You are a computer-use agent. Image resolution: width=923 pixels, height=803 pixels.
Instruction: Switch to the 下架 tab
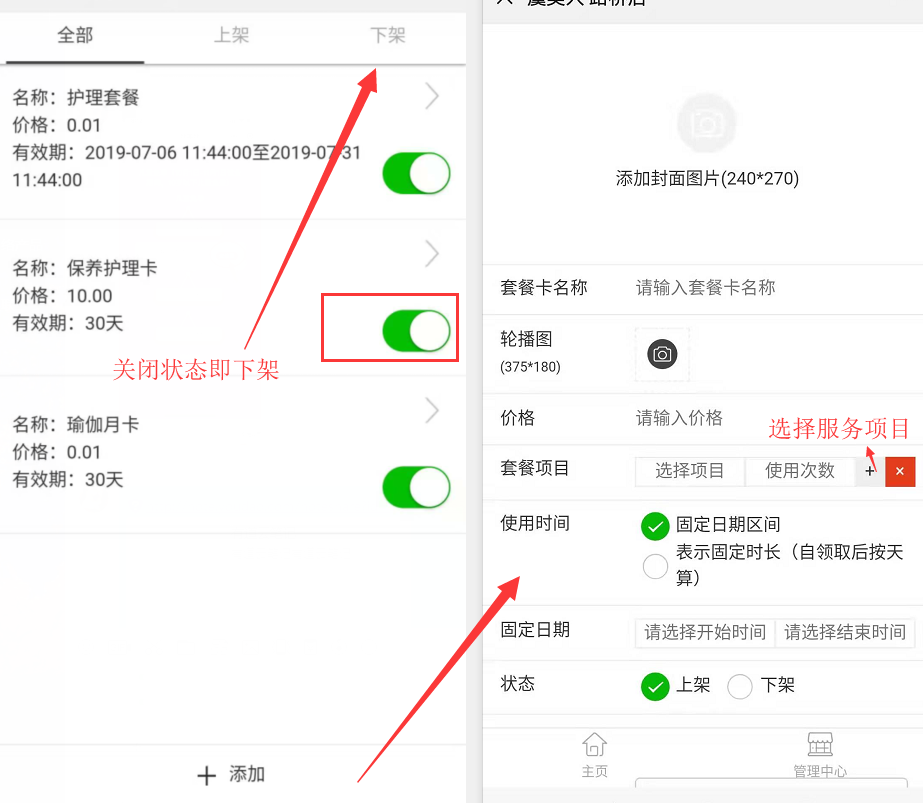(x=388, y=35)
